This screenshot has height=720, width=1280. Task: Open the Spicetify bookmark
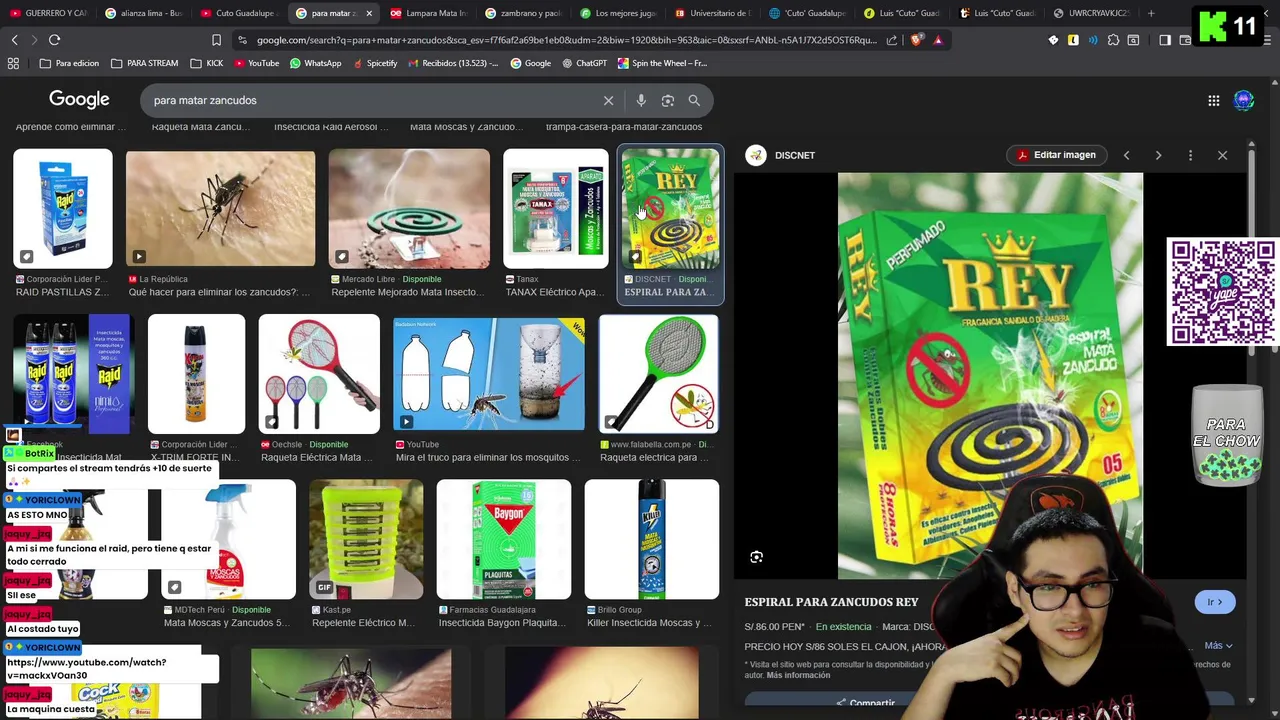[x=374, y=63]
